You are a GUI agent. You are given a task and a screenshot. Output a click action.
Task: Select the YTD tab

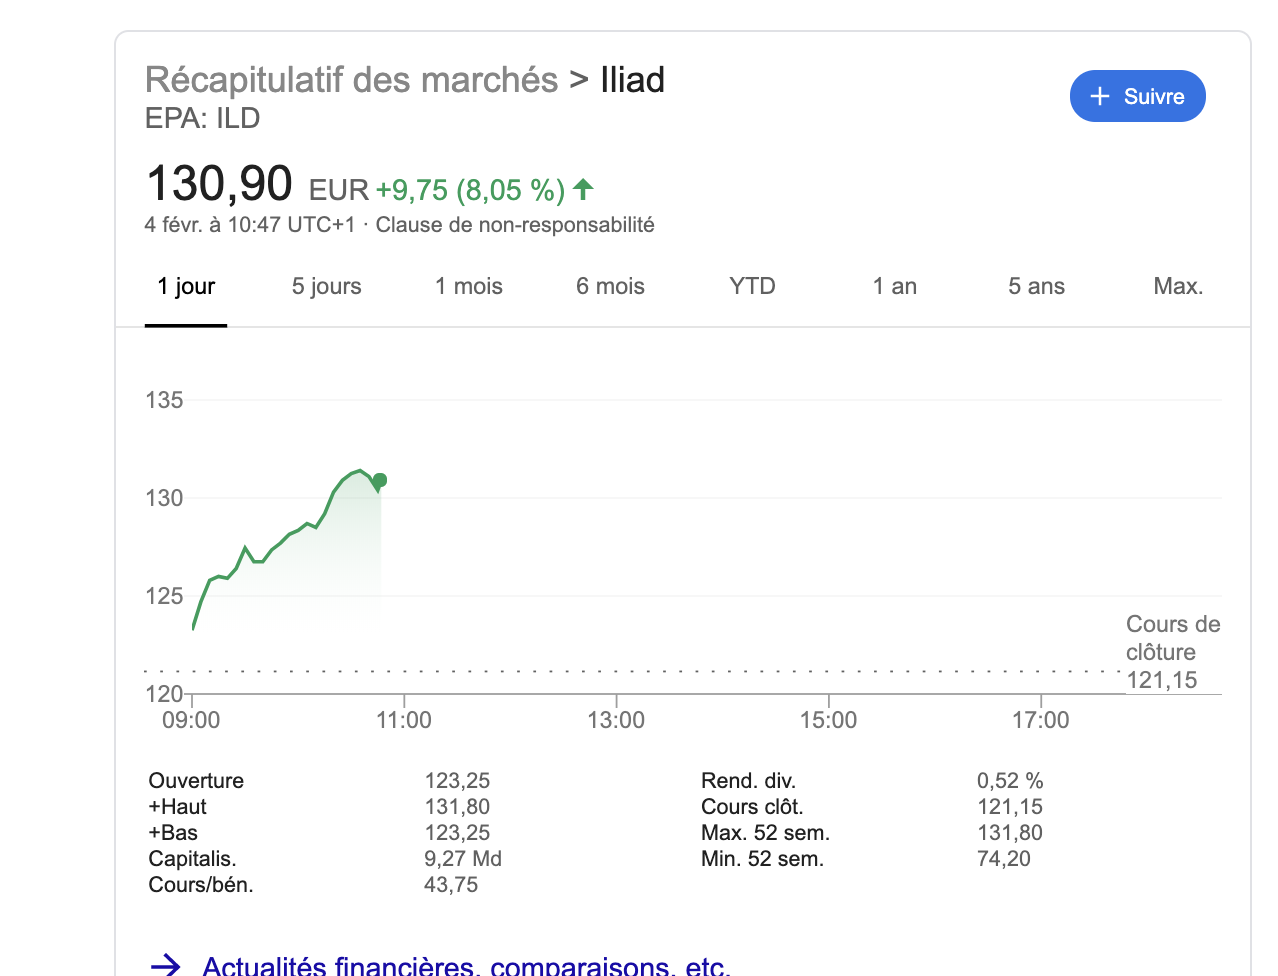pos(752,287)
